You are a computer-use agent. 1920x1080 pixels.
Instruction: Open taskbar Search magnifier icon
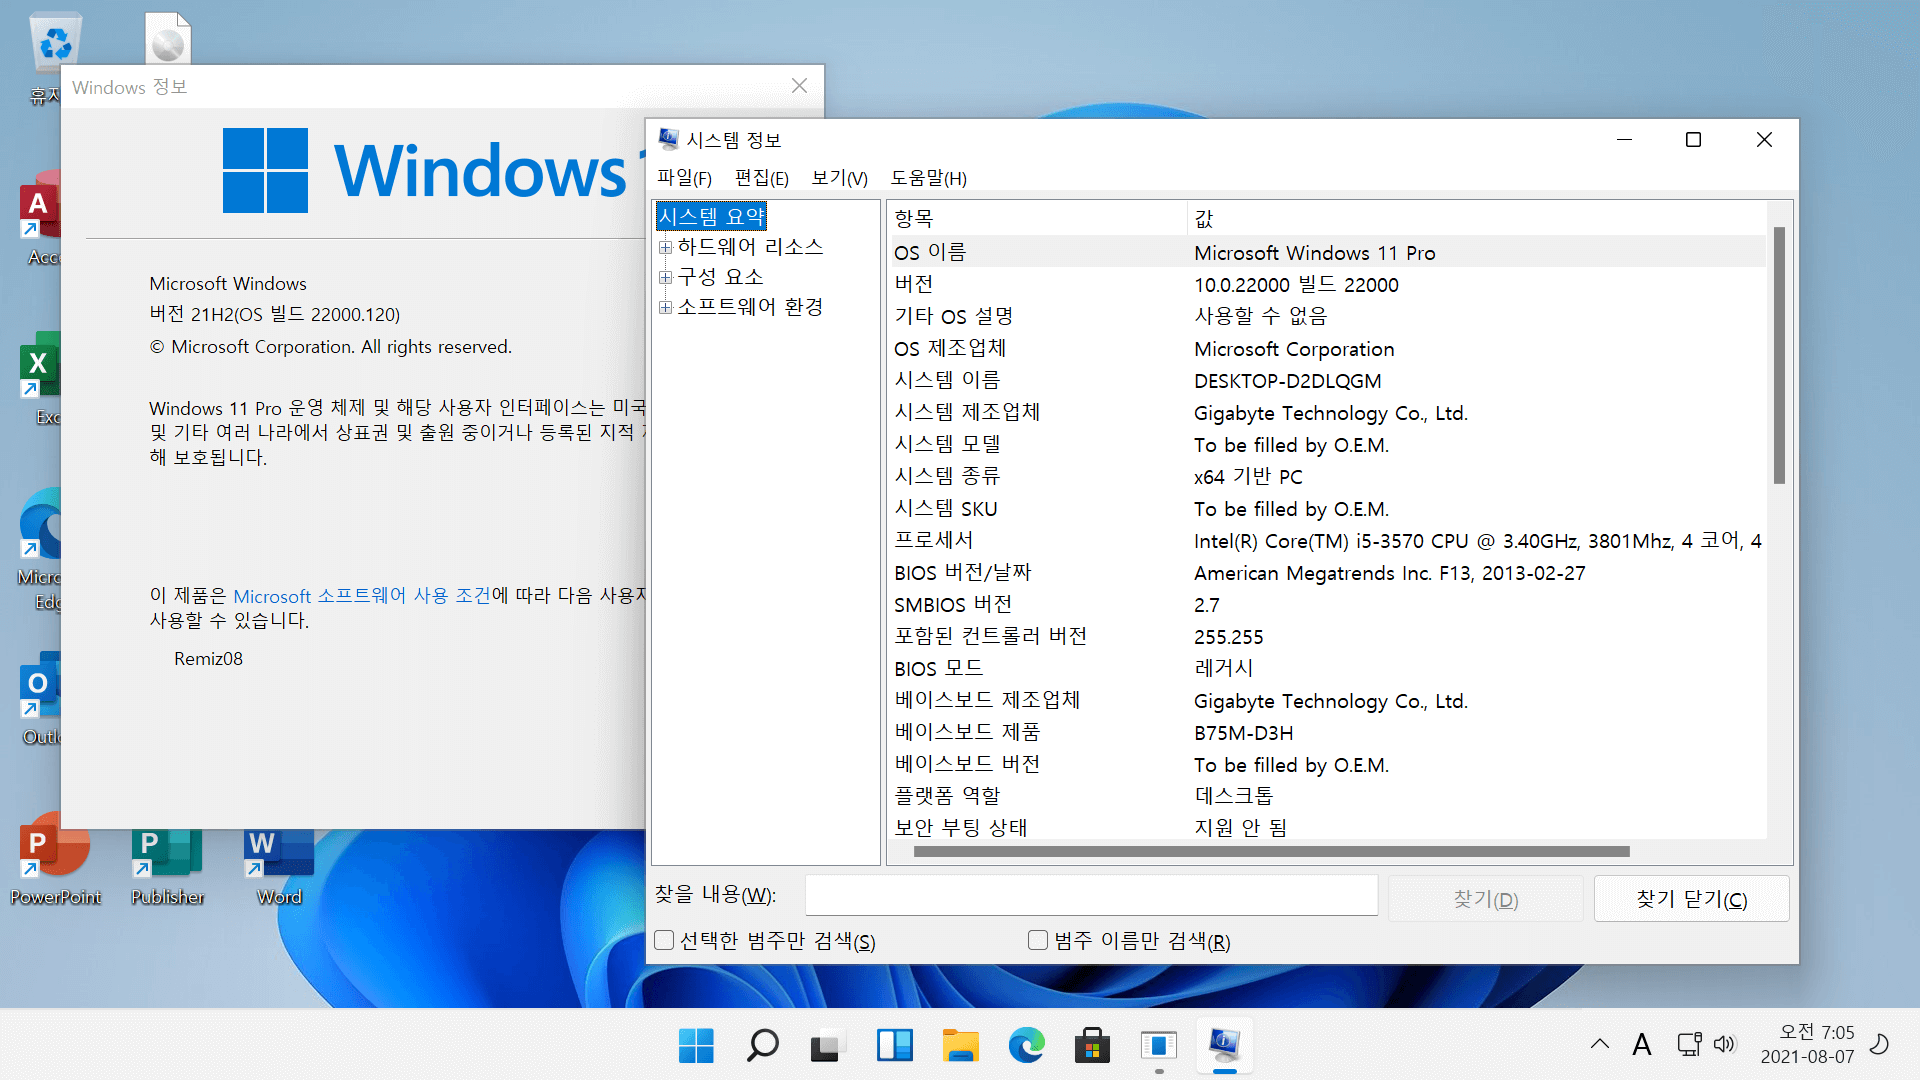(x=762, y=1046)
